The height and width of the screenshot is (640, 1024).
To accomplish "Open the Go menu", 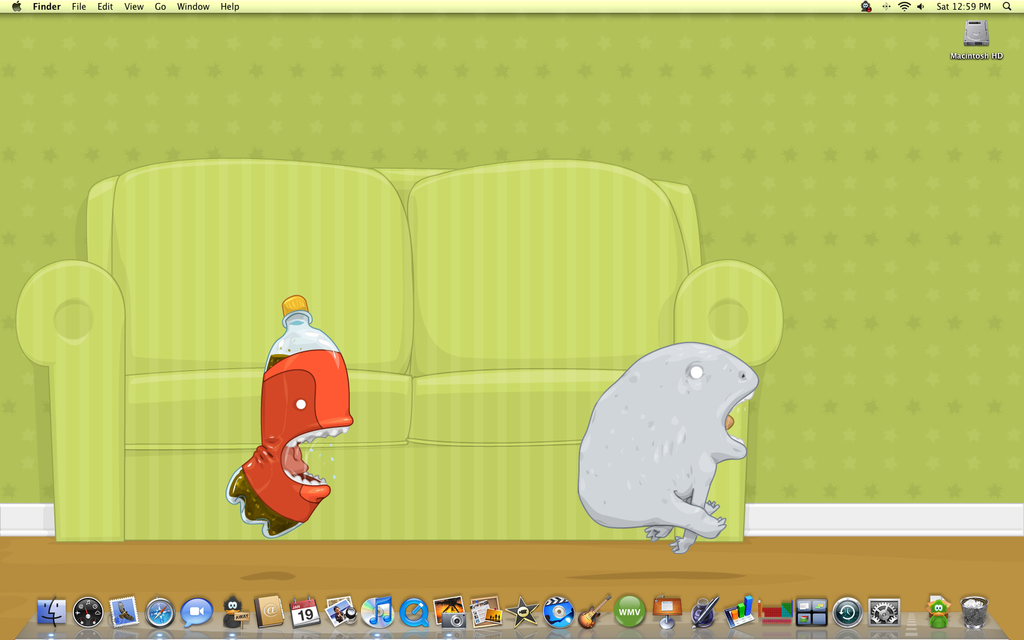I will pos(161,7).
